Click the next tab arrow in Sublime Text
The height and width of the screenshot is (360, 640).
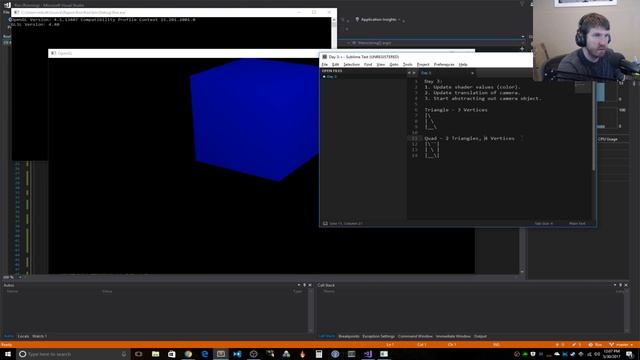point(414,73)
